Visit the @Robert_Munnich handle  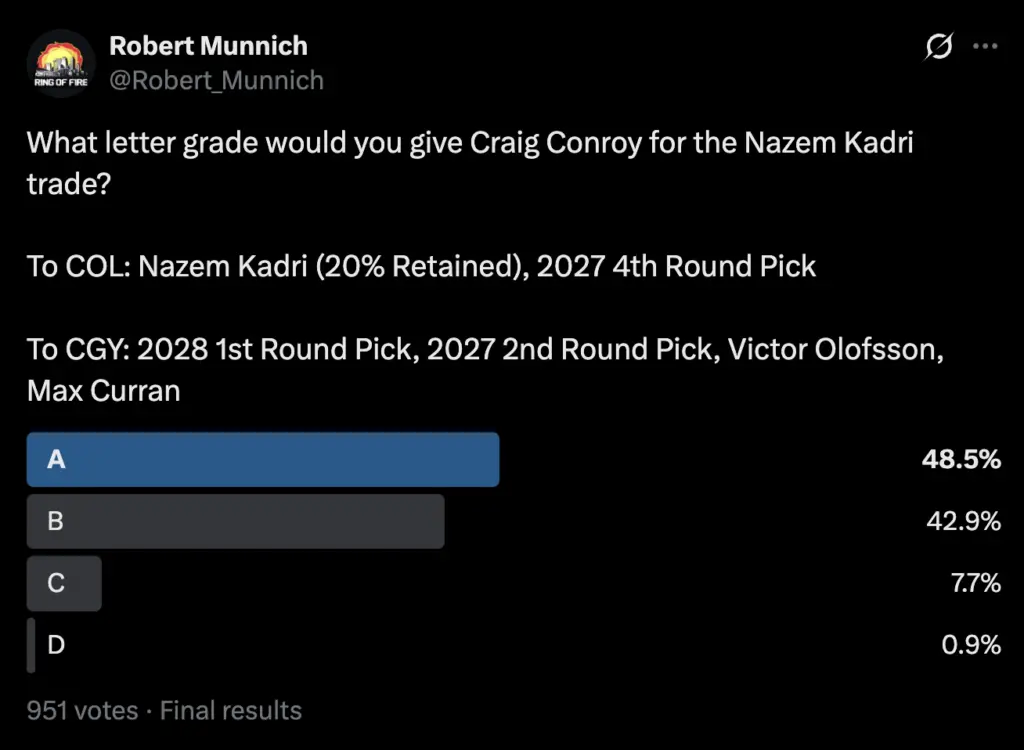point(216,80)
